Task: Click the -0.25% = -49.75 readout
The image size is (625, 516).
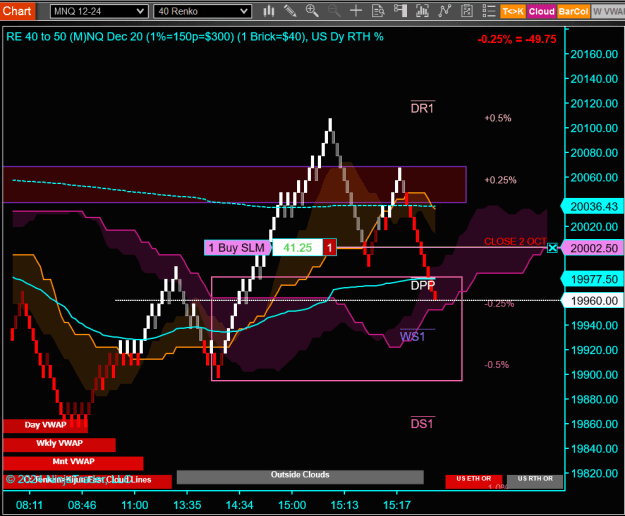Action: point(517,39)
